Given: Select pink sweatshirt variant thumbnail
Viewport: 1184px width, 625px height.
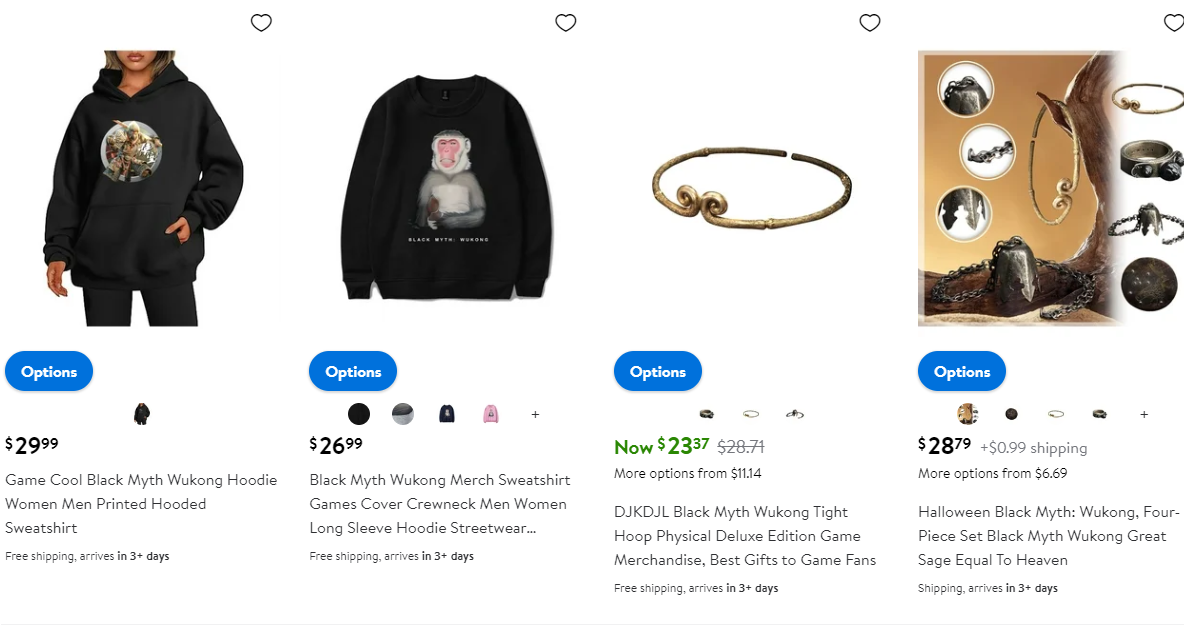Looking at the screenshot, I should (491, 414).
